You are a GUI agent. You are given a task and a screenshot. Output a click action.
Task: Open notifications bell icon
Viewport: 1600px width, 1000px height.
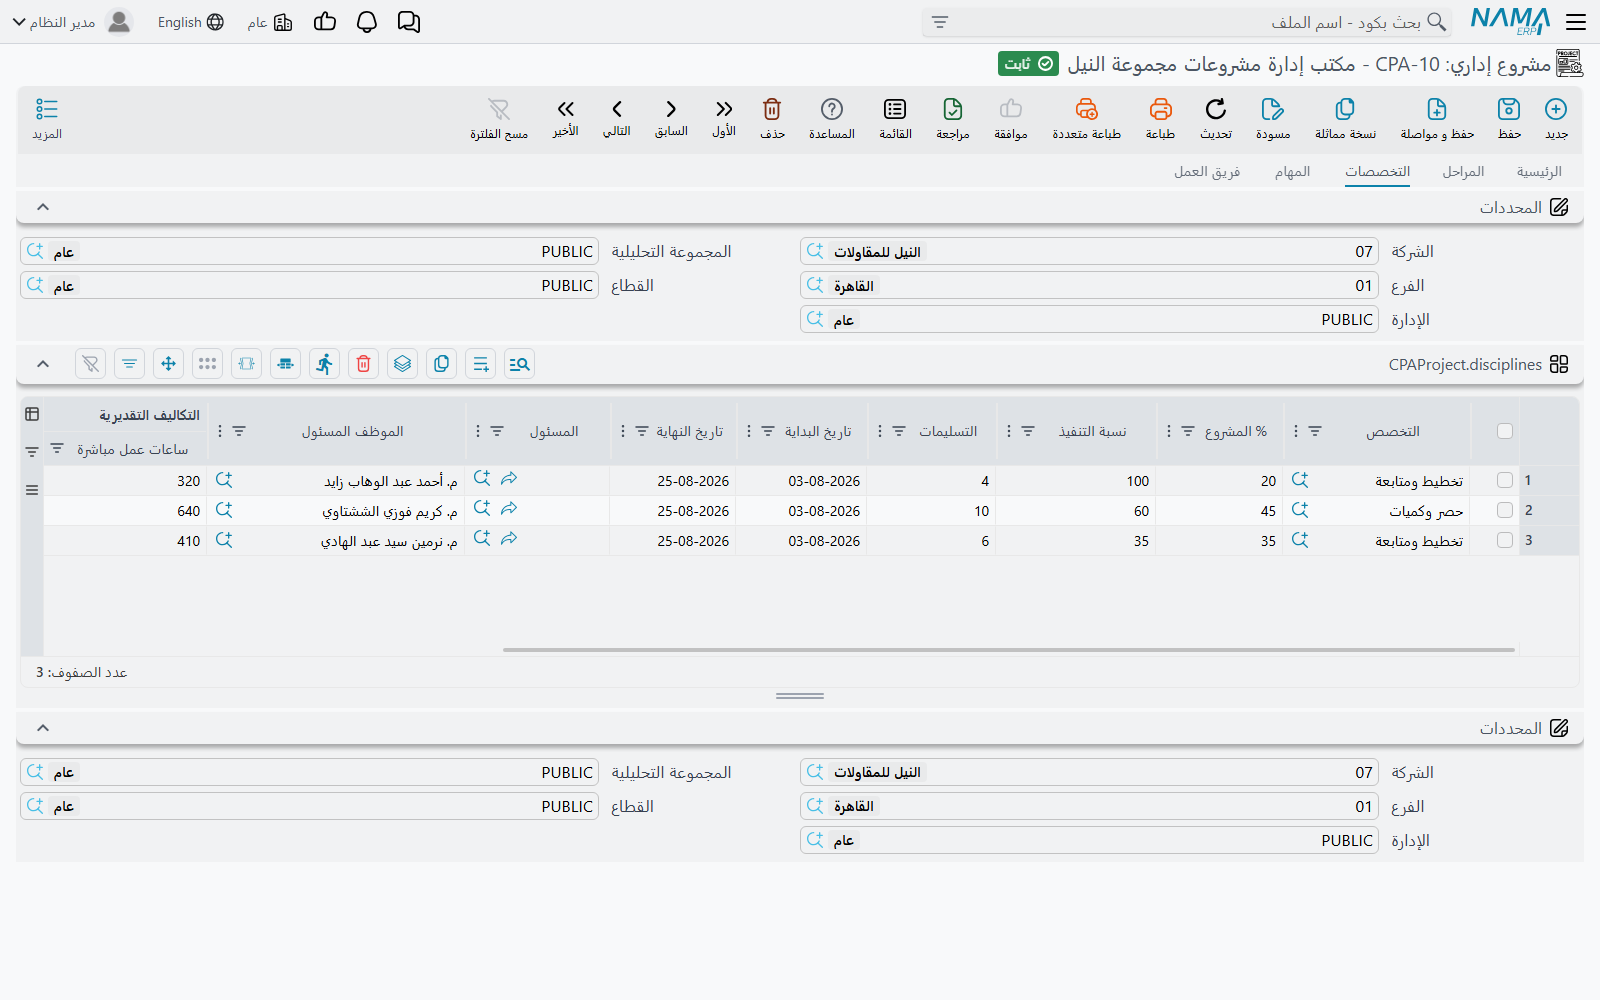[367, 22]
